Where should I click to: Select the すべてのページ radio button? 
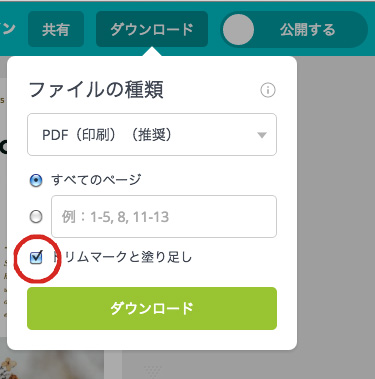(x=36, y=181)
